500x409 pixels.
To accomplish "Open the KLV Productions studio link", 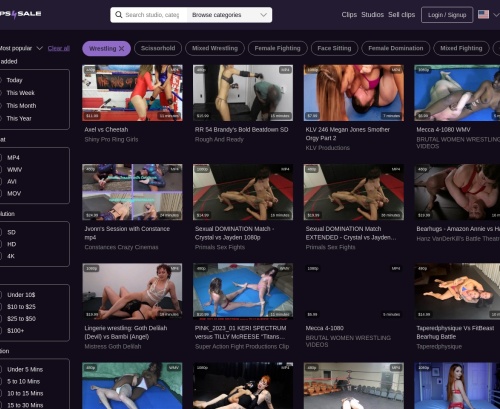I will click(327, 148).
